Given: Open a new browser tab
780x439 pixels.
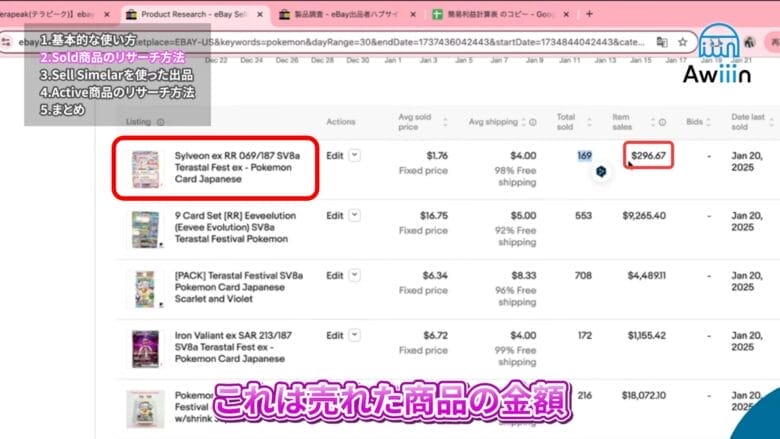Looking at the screenshot, I should click(x=589, y=14).
